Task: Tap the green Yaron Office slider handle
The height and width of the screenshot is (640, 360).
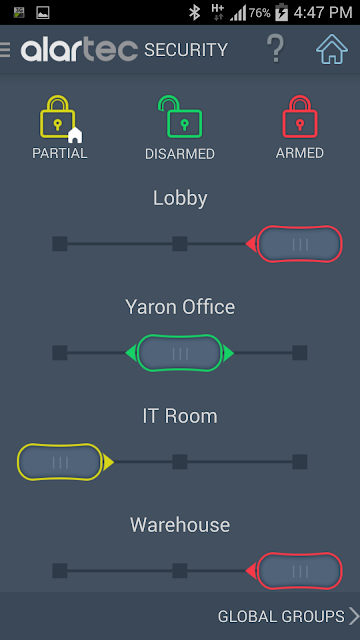Action: [180, 353]
